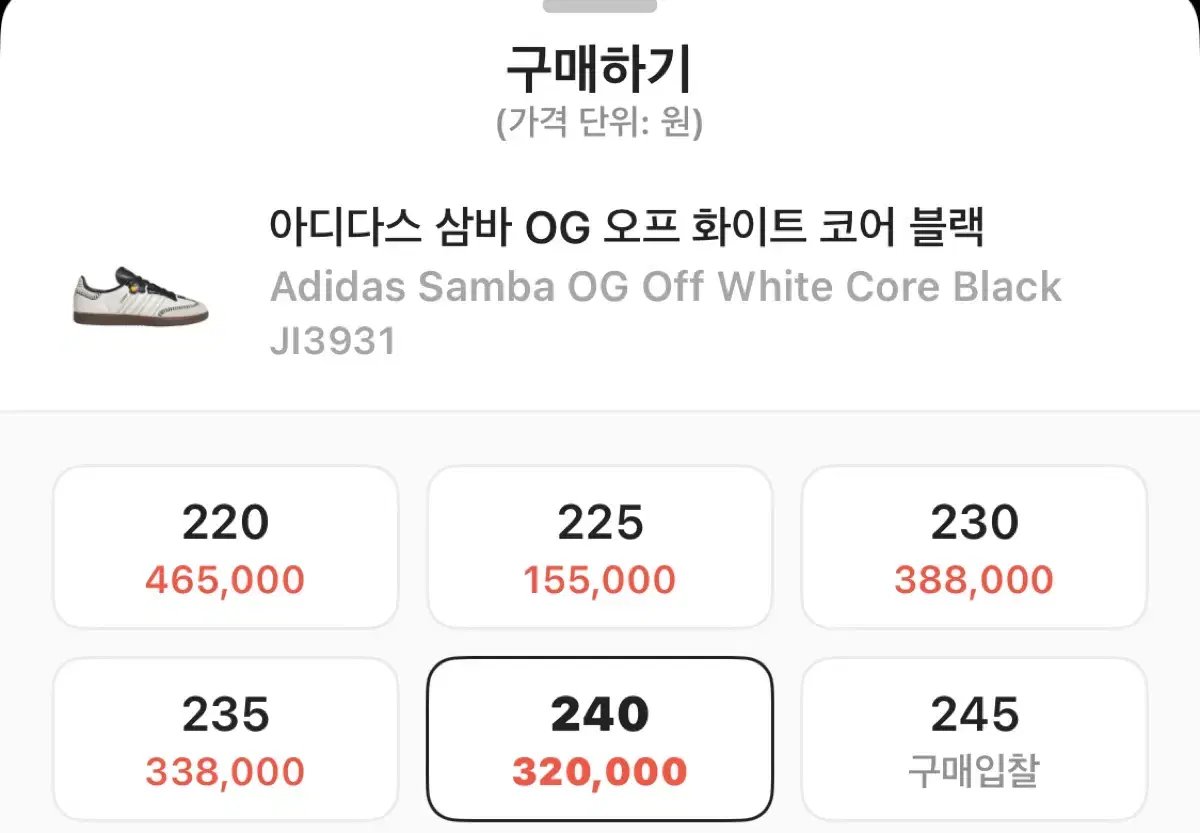Click the model code JI3931
This screenshot has height=833, width=1200.
[x=333, y=342]
